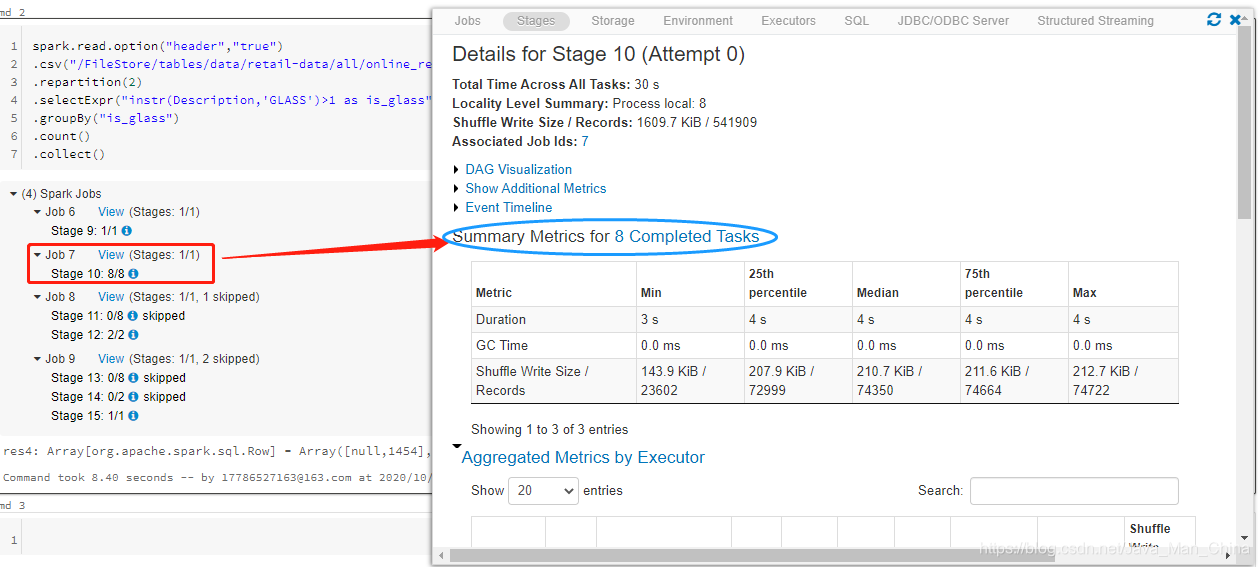Click View link for Job 8
Screen dimensions: 1260x567
pyautogui.click(x=111, y=297)
